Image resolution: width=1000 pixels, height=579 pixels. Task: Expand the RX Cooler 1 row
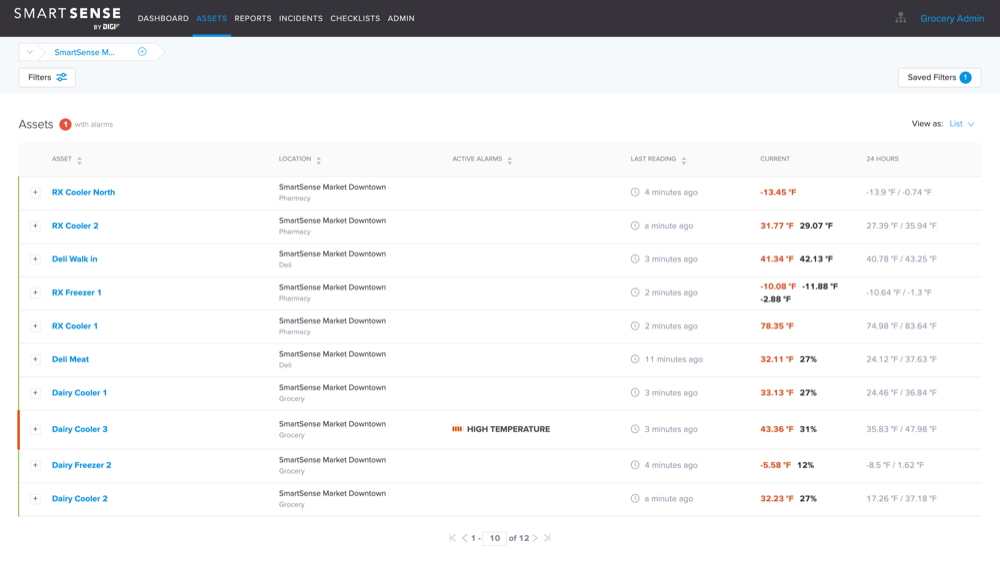point(35,326)
